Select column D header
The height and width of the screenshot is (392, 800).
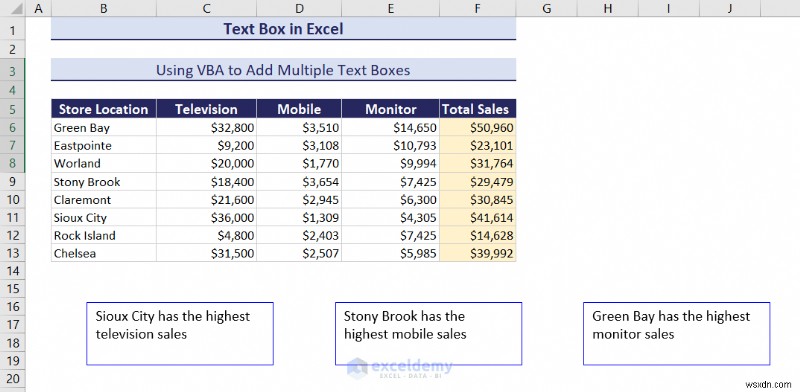(299, 8)
